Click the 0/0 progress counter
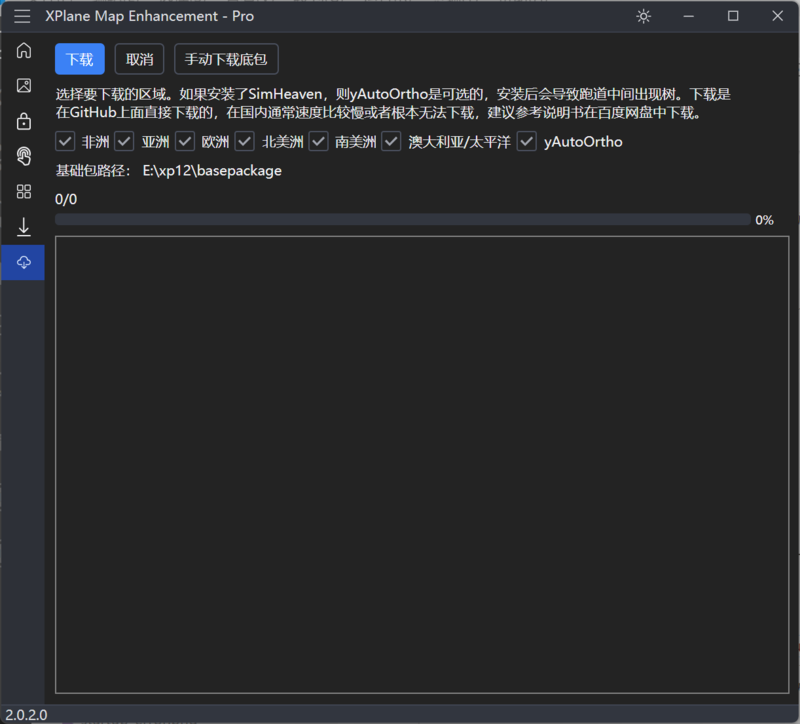800x724 pixels. pyautogui.click(x=66, y=199)
